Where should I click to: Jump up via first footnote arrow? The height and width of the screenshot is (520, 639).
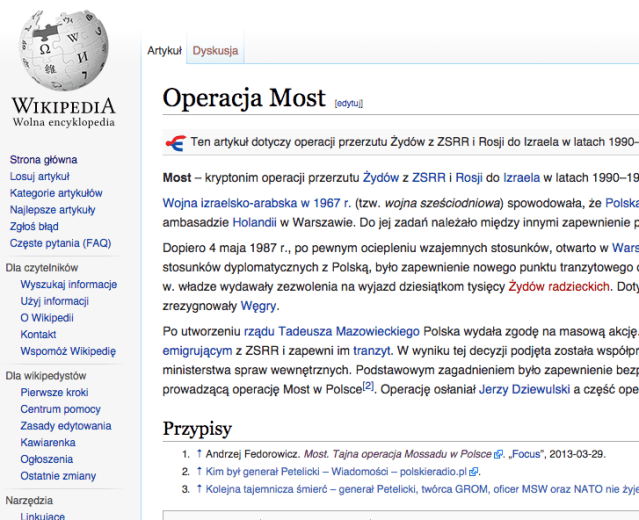(x=199, y=454)
